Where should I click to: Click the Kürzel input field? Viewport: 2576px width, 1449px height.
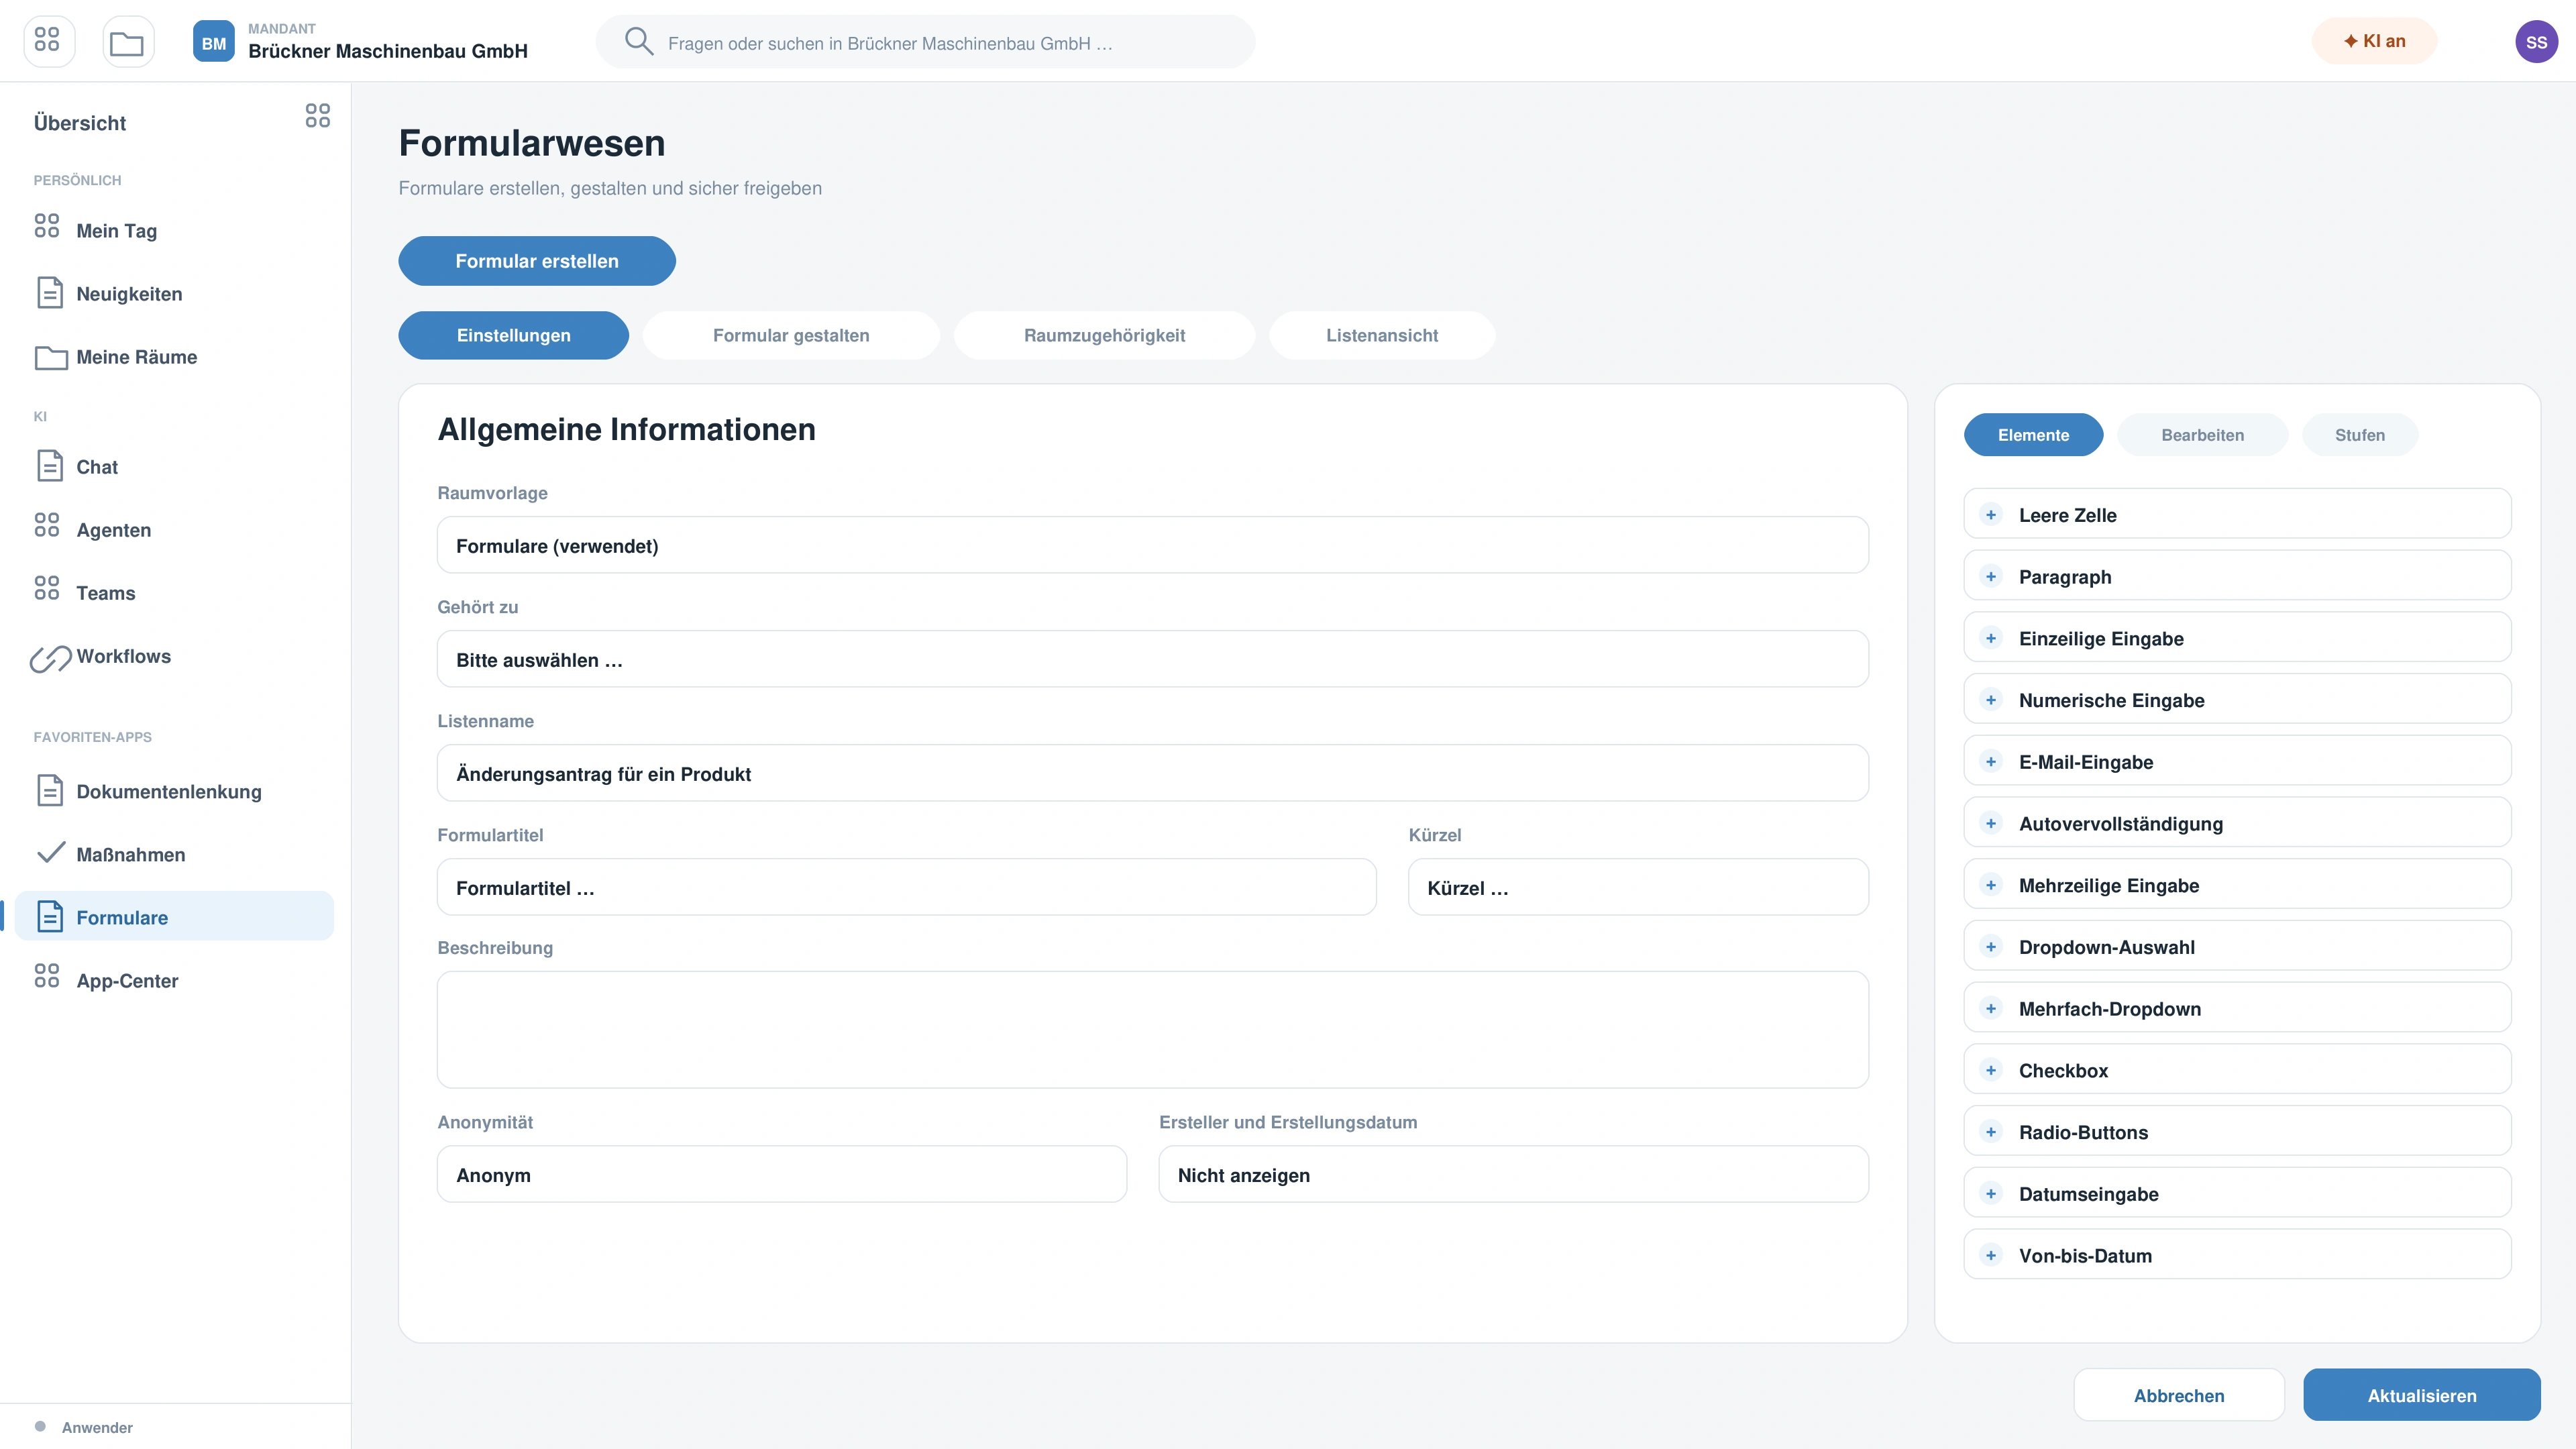(1637, 887)
